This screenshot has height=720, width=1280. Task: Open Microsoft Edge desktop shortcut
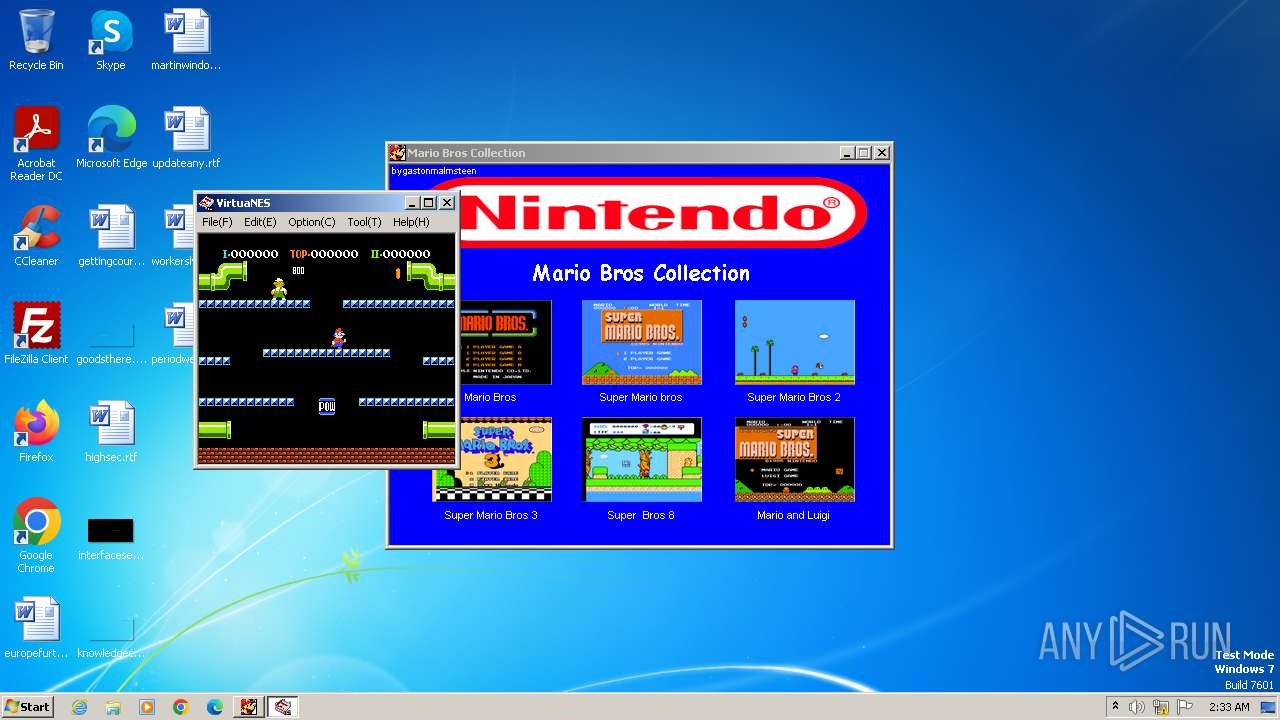tap(111, 138)
